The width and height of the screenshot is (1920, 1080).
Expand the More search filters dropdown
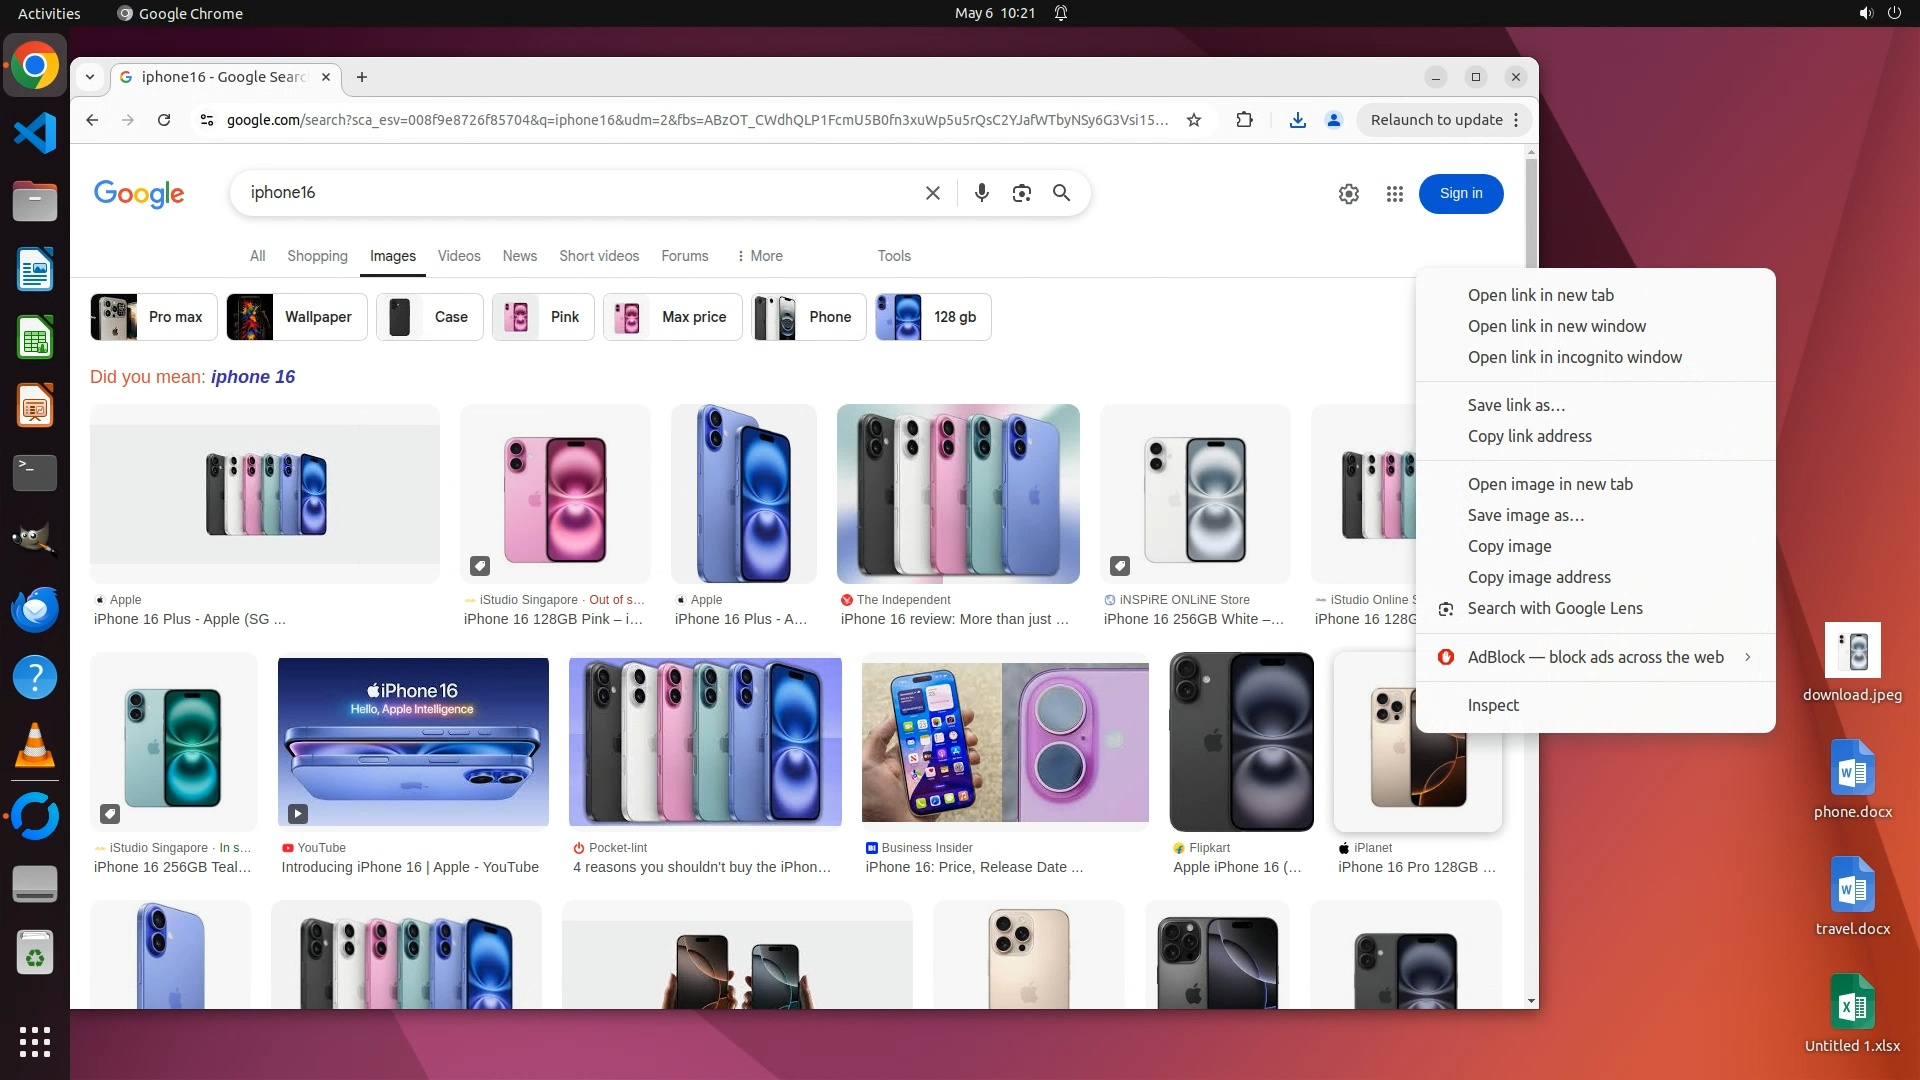point(759,256)
